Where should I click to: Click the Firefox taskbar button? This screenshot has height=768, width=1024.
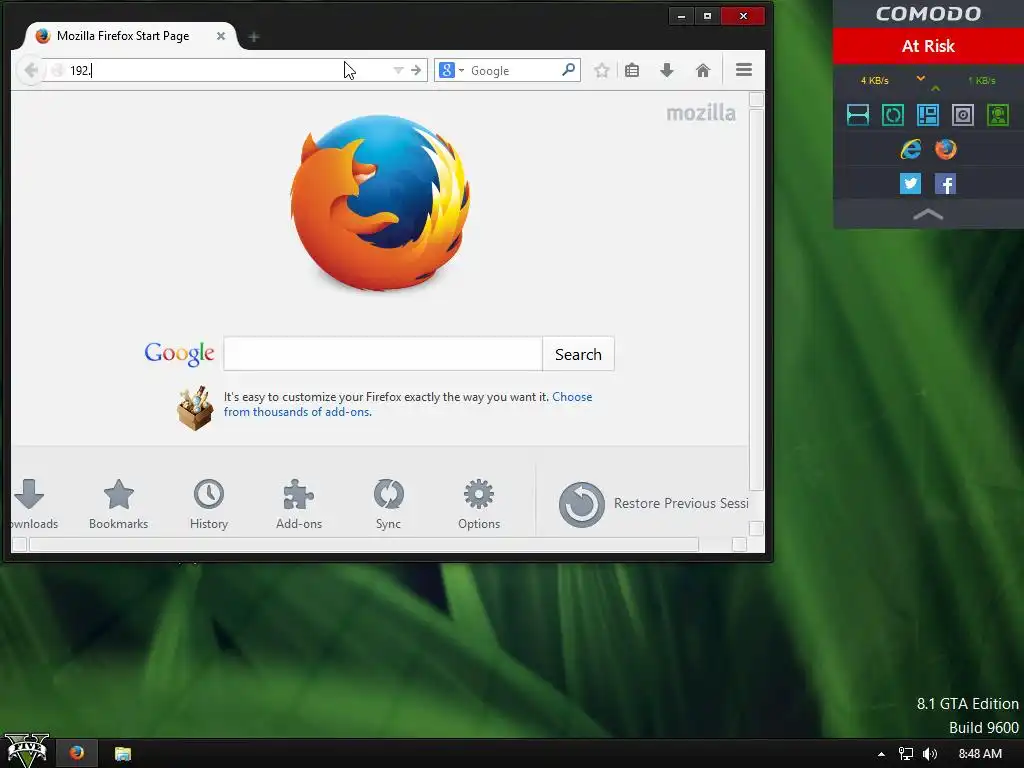coord(76,753)
